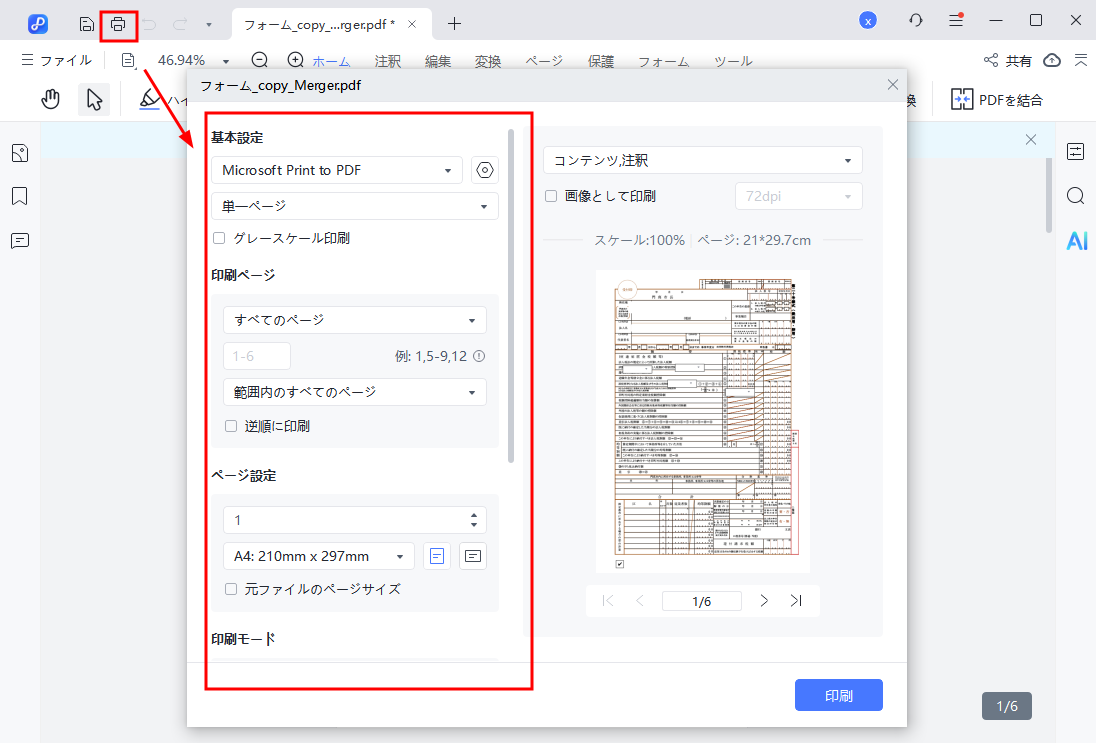Go to the next preview page arrow
This screenshot has width=1096, height=743.
pyautogui.click(x=763, y=600)
